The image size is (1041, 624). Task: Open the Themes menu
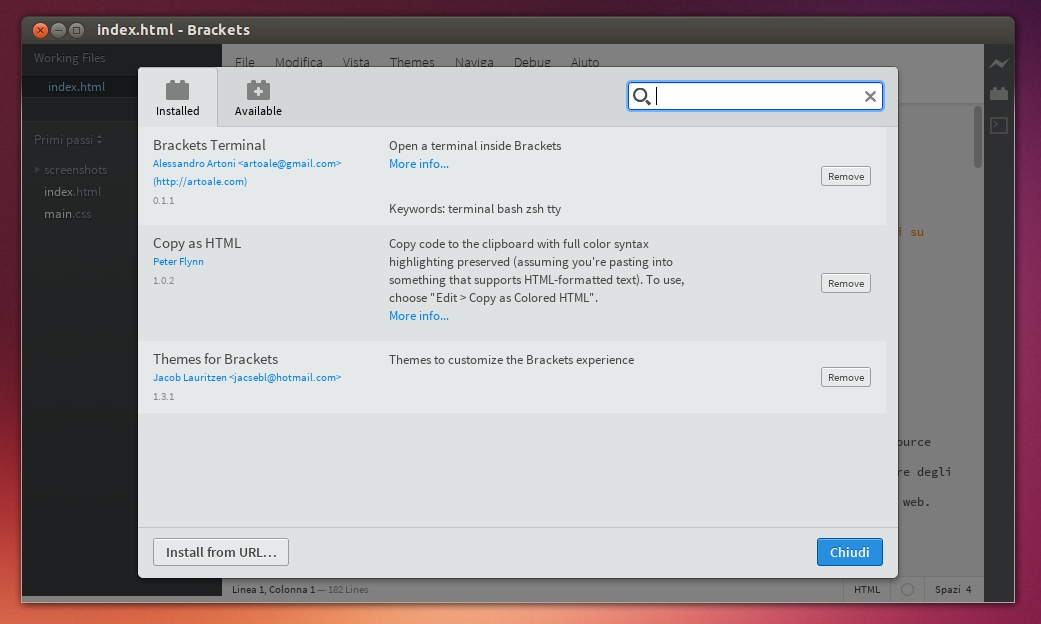coord(412,62)
